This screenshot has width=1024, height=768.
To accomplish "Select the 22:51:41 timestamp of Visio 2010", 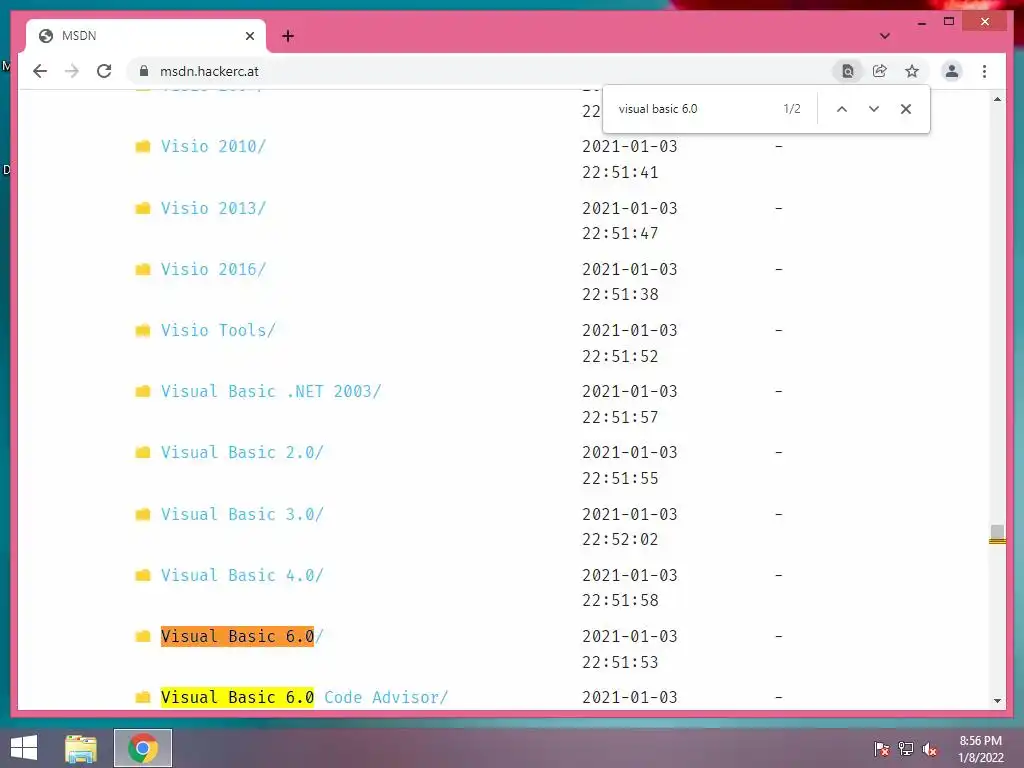I will (x=620, y=172).
